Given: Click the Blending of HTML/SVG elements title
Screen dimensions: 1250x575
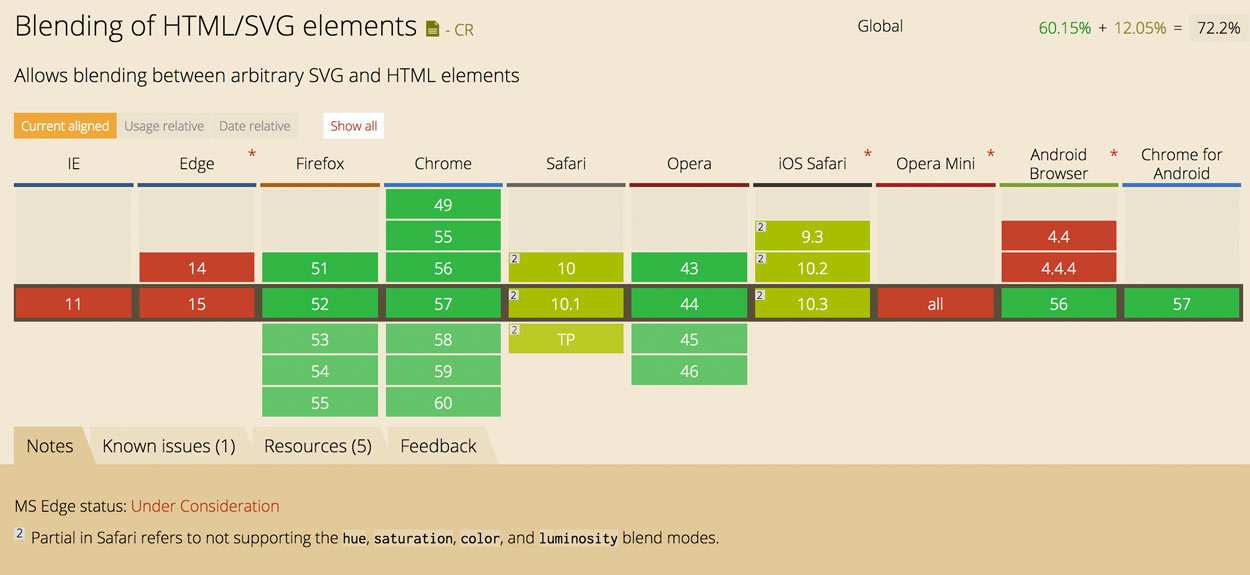Looking at the screenshot, I should point(215,26).
